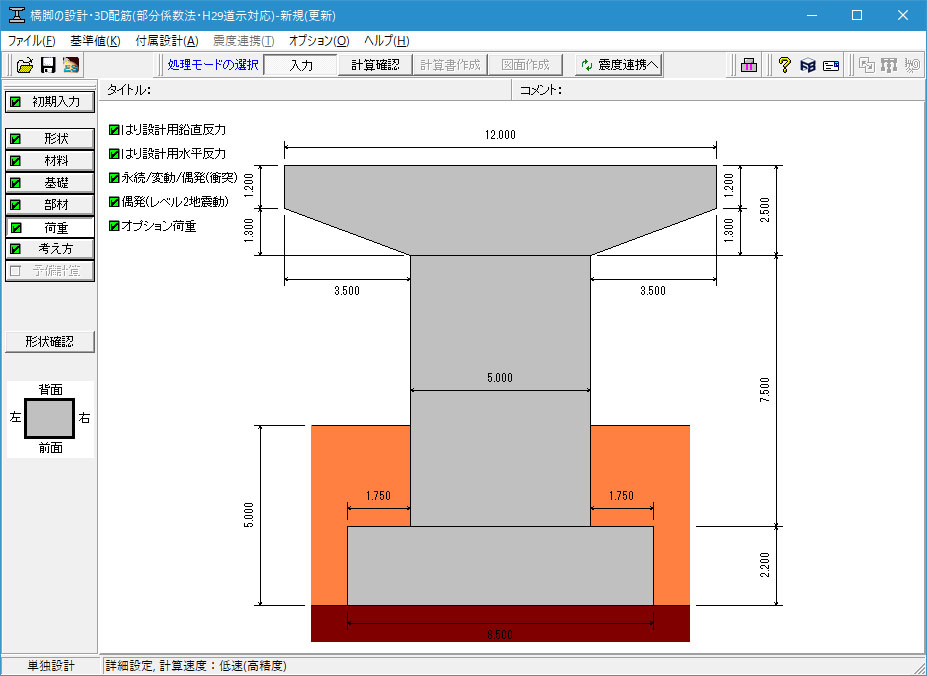Screen dimensions: 927x676
Task: Click the grayed pier frame toolbar icon
Action: click(x=889, y=65)
